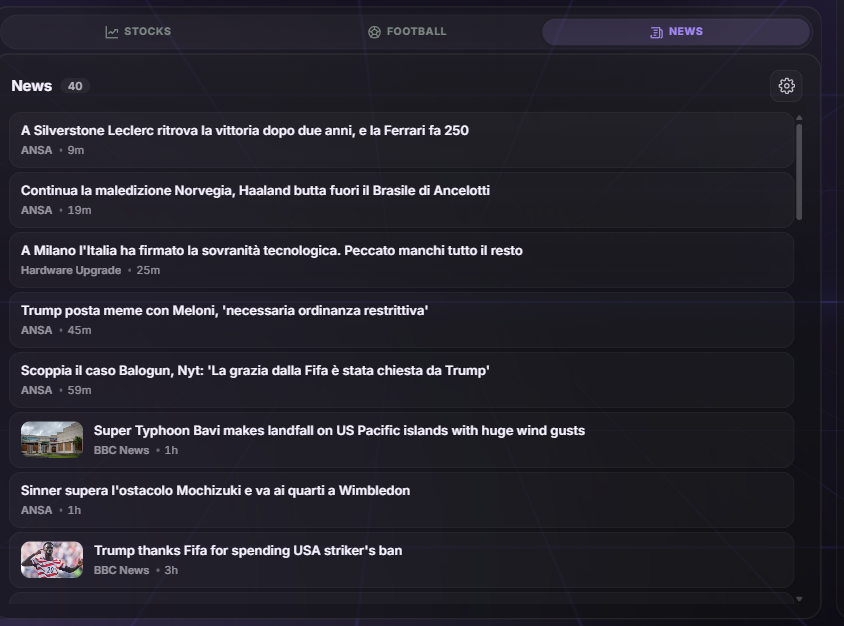Click the 9m timestamp
Screen dimensions: 844x626
[76, 150]
